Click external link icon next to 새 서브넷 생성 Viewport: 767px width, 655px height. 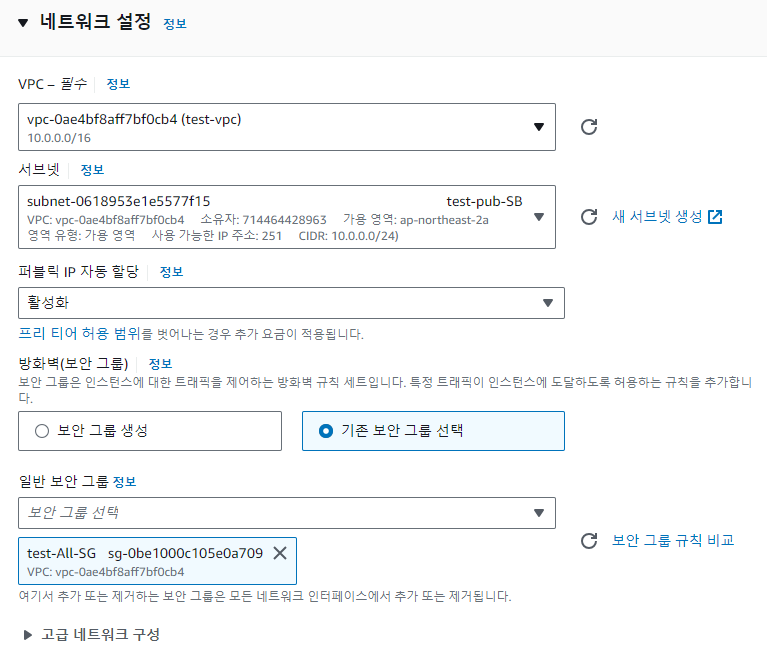pyautogui.click(x=715, y=217)
